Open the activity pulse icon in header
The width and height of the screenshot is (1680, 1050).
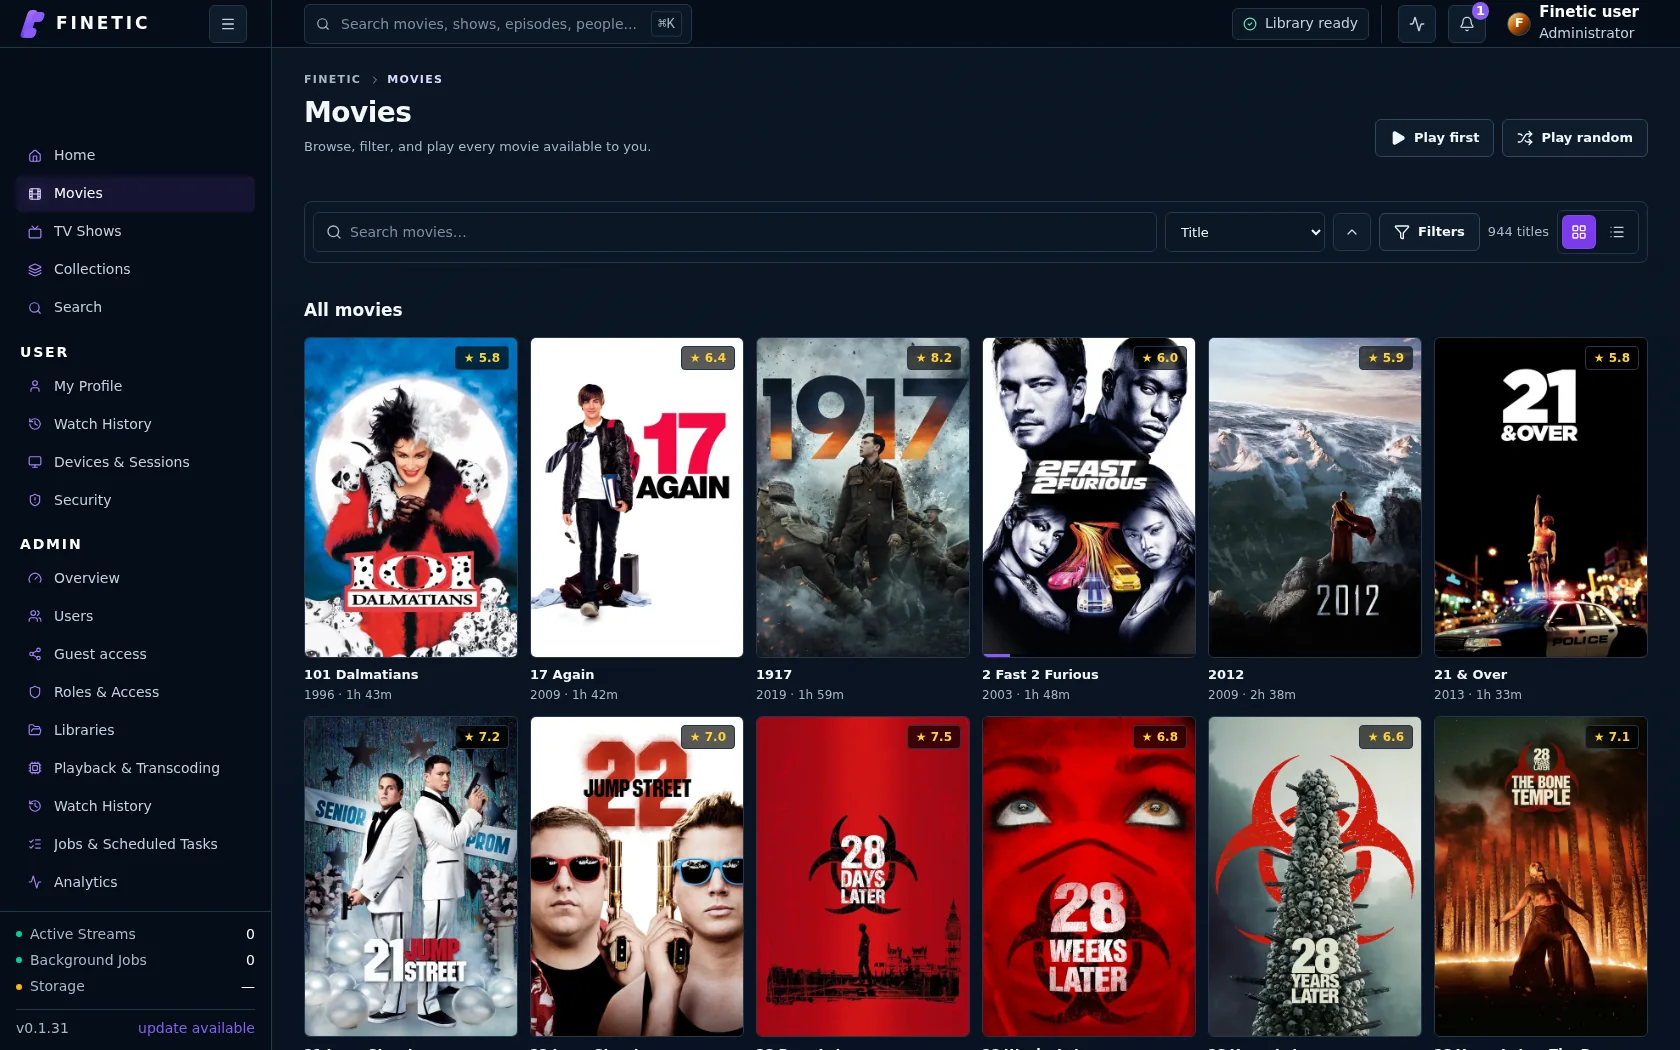click(x=1417, y=24)
